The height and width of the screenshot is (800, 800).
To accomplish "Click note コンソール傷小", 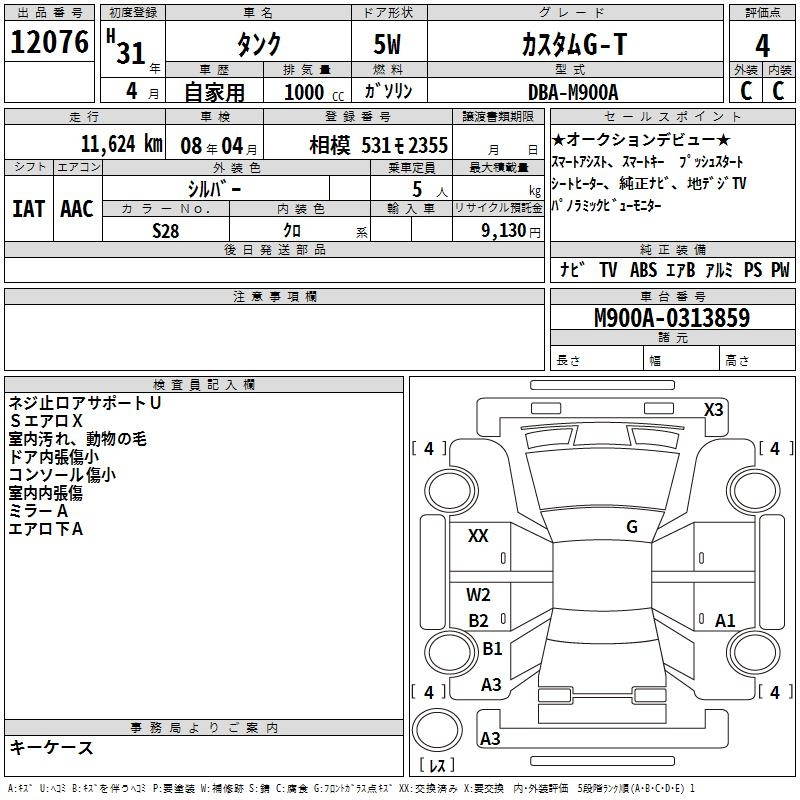I will point(62,474).
